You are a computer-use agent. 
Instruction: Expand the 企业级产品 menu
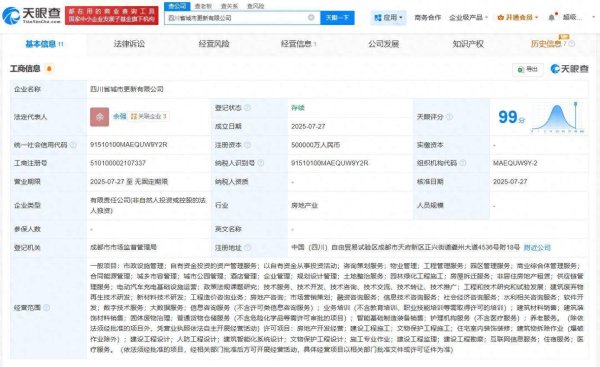tap(468, 18)
